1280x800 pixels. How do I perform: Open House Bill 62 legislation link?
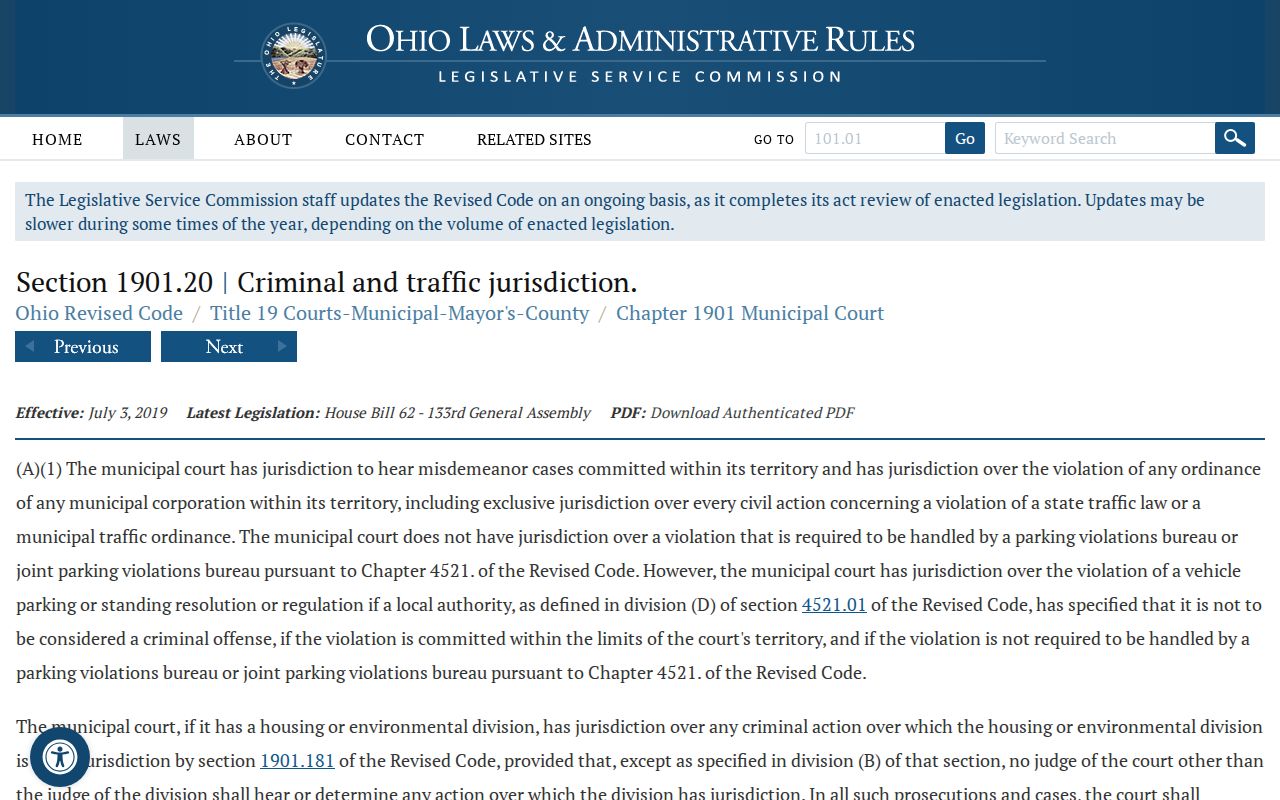pos(458,412)
